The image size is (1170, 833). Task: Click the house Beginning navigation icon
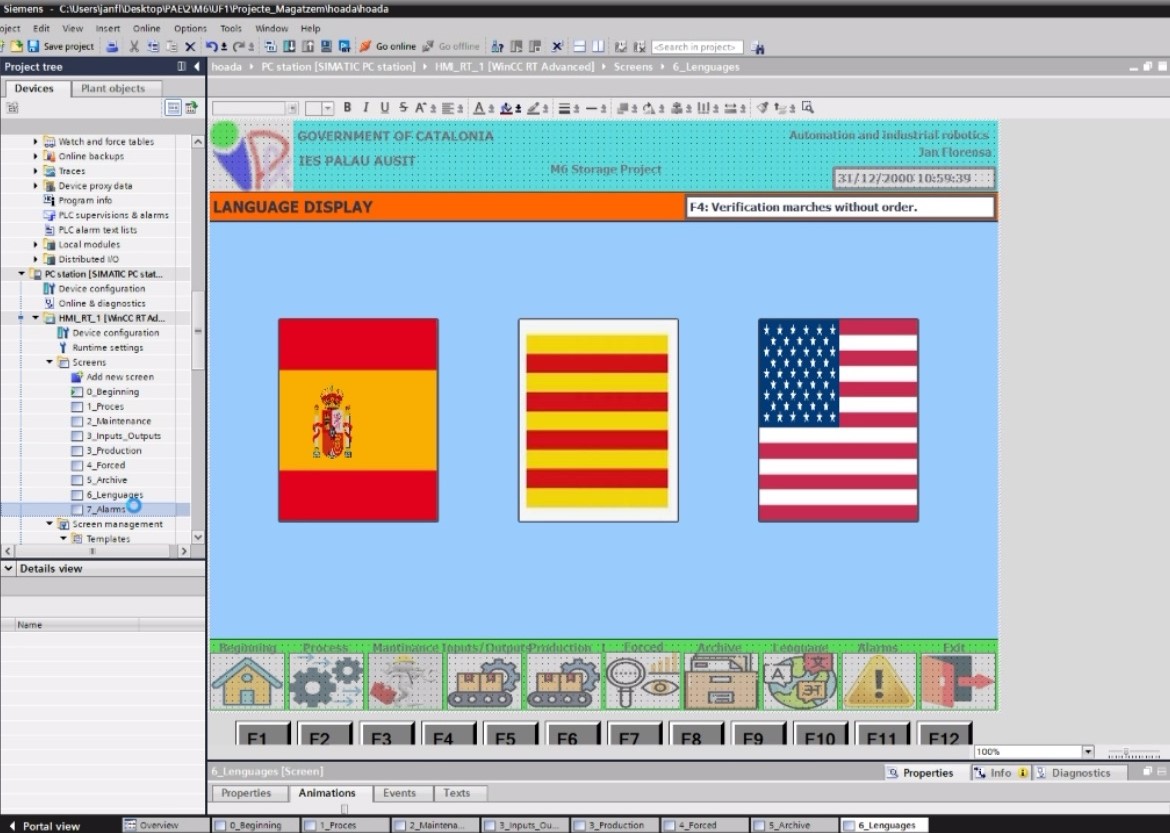point(246,681)
